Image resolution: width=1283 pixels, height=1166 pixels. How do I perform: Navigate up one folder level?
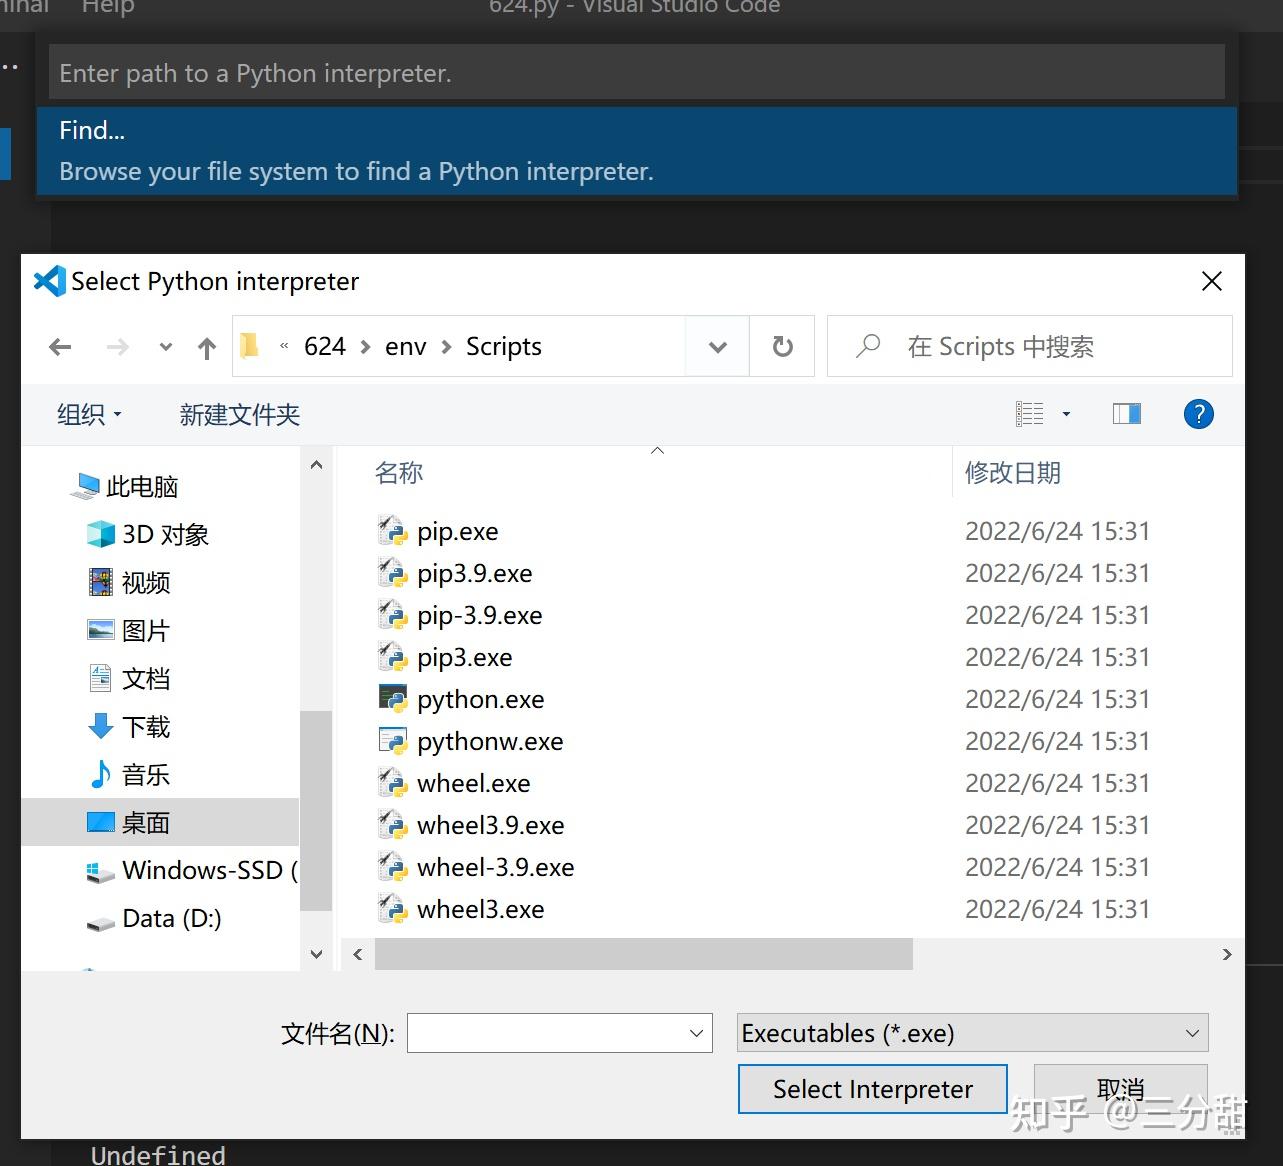[207, 346]
